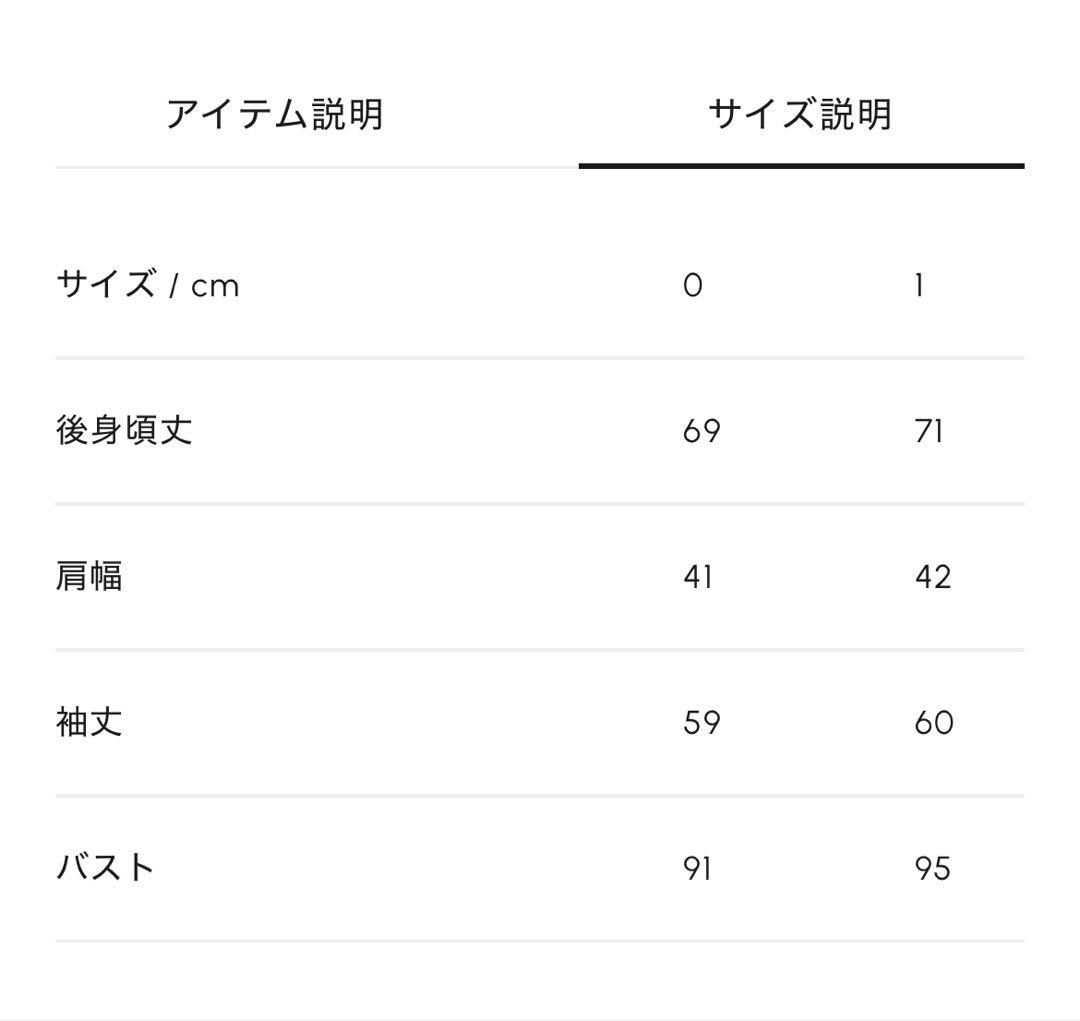The image size is (1080, 1021).
Task: Click the 袖丈 value 59
Action: [700, 722]
